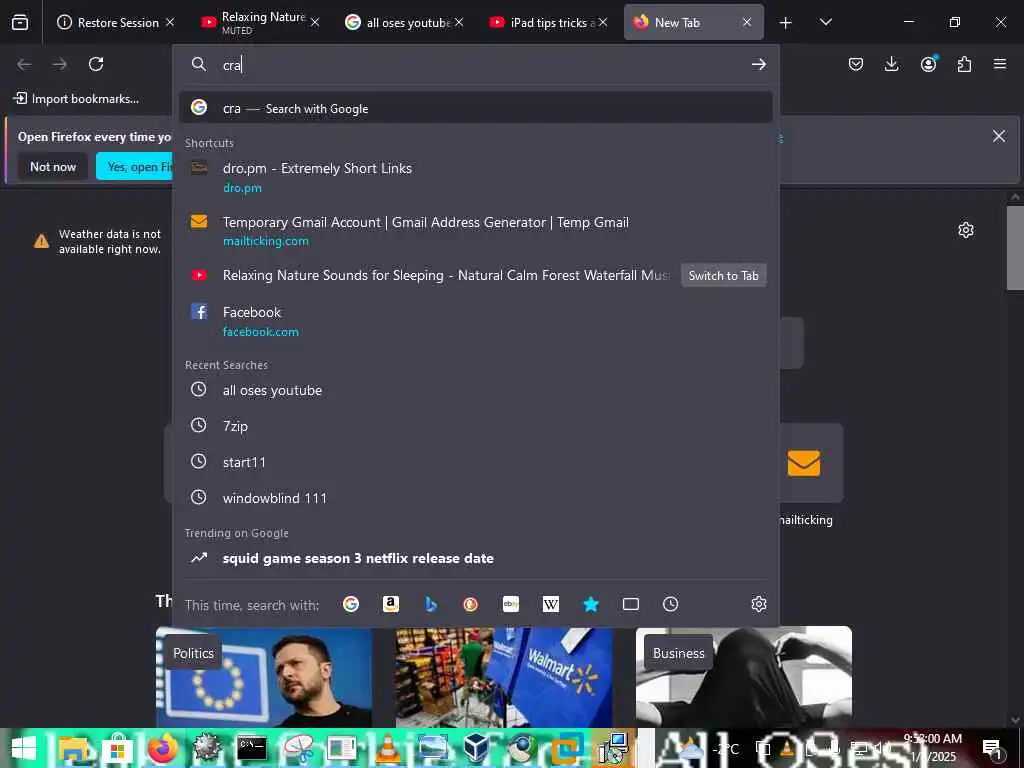Open search settings gear in the address bar dropdown

click(758, 604)
